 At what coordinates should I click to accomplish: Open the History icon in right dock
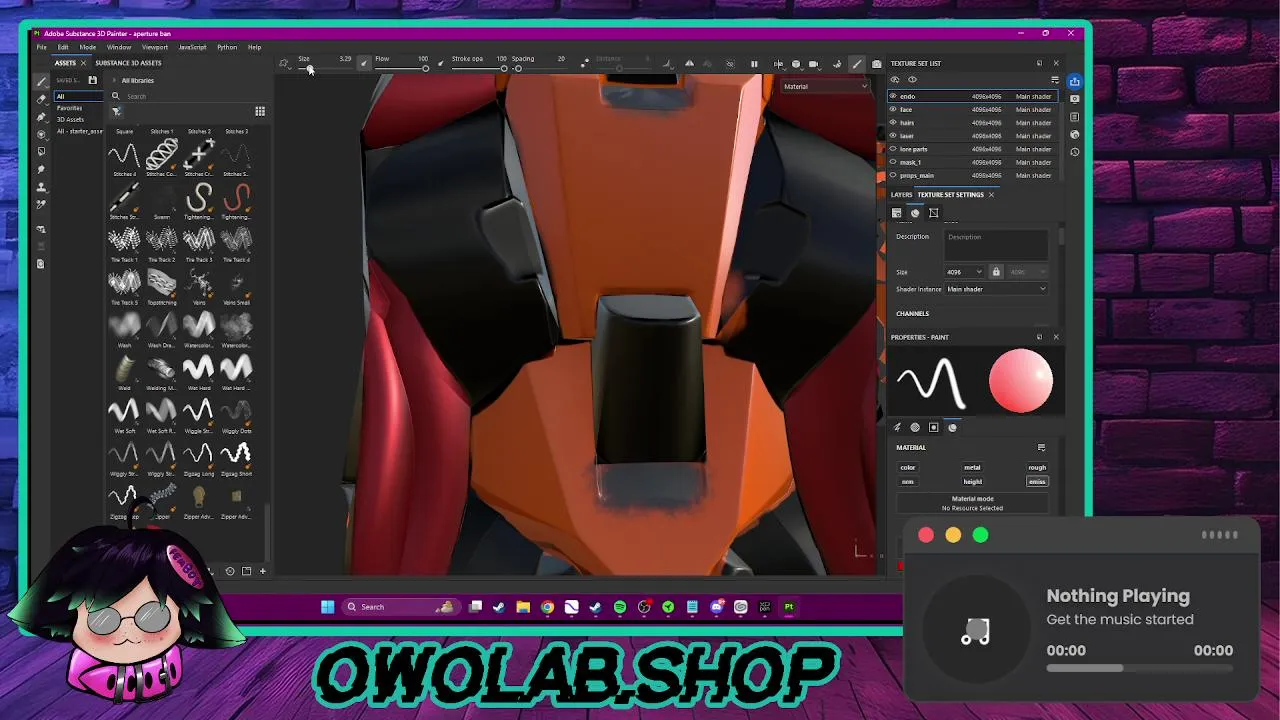pos(1074,152)
